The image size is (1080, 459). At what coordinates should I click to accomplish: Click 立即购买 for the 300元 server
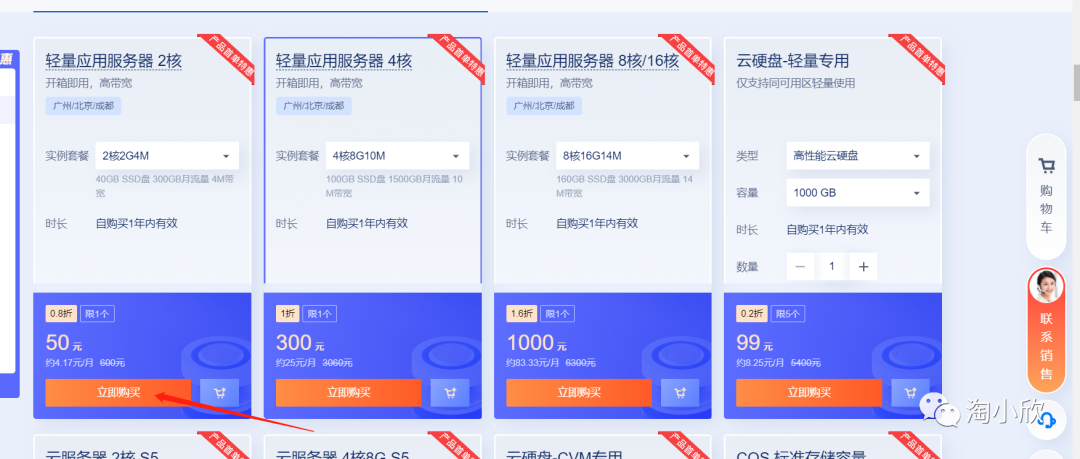[x=349, y=393]
